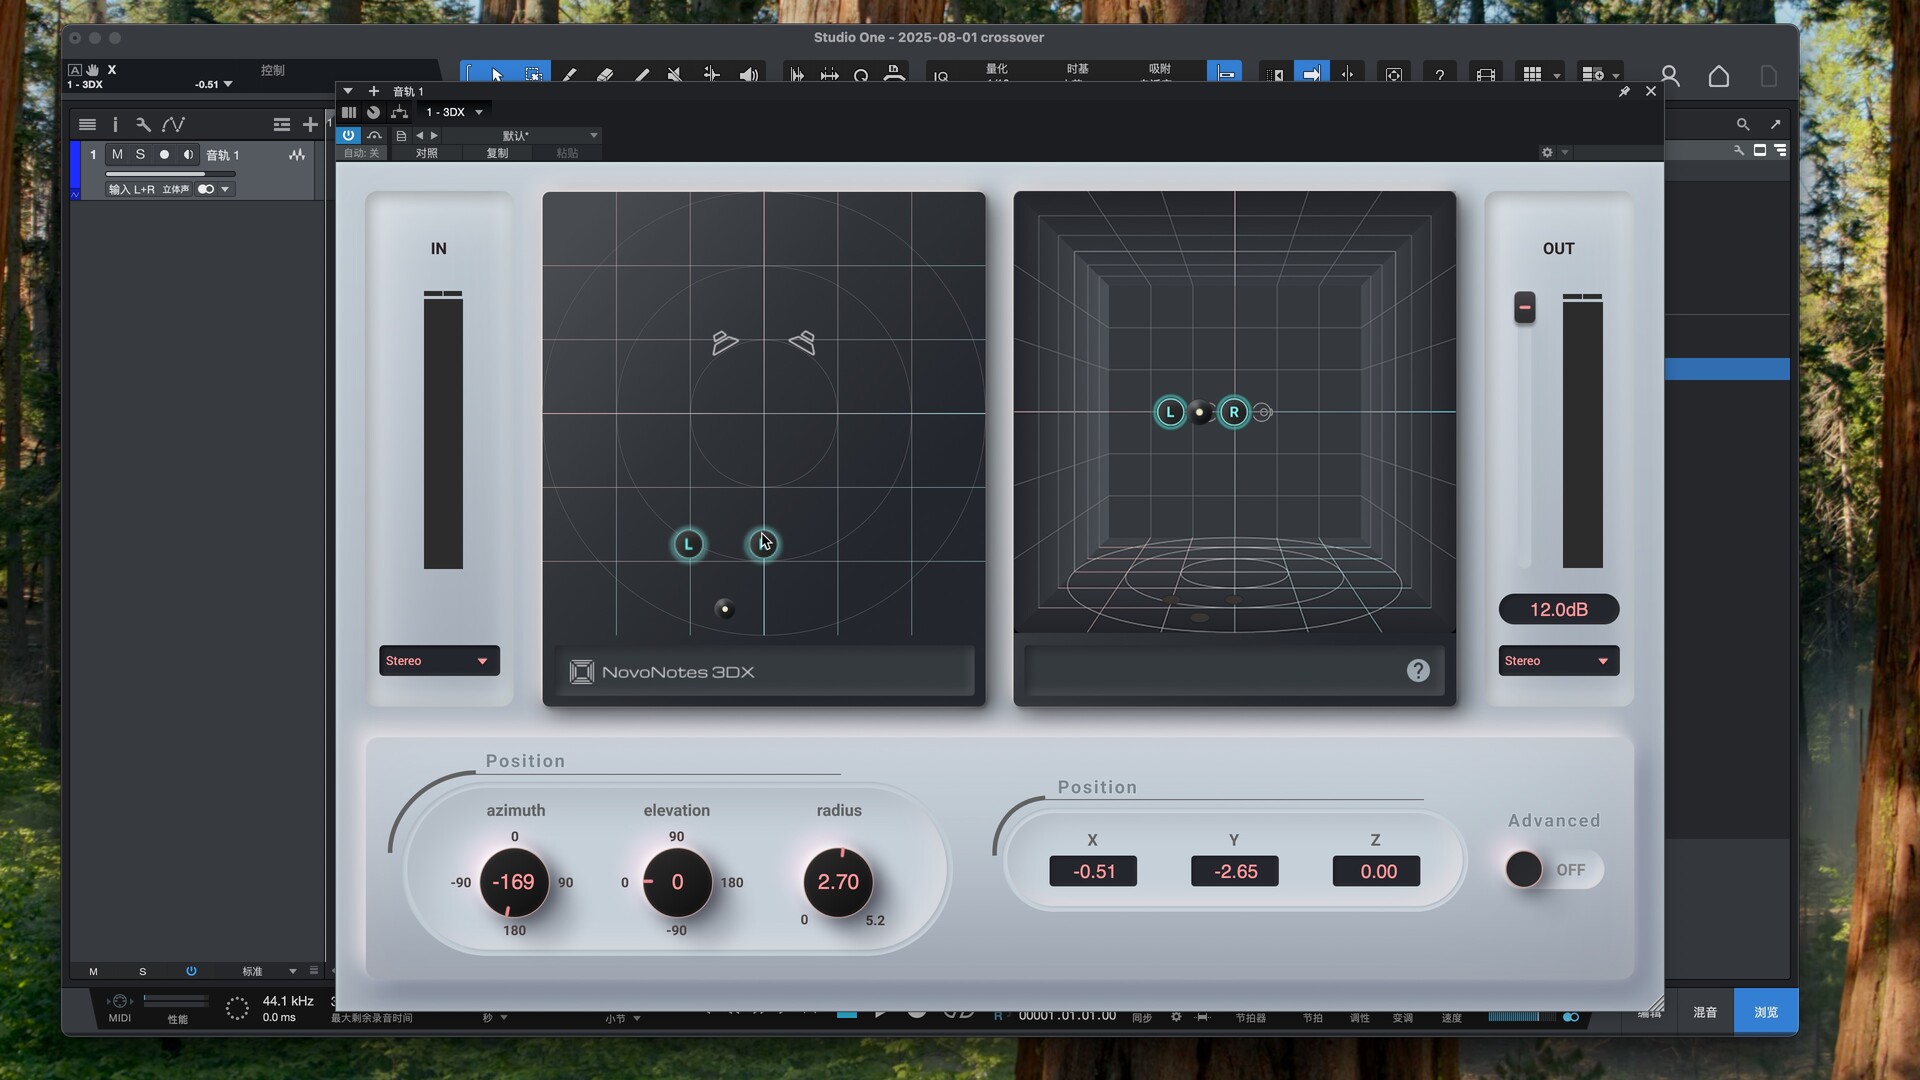Click the OUT gain fader handle
This screenshot has height=1080, width=1920.
[1524, 307]
